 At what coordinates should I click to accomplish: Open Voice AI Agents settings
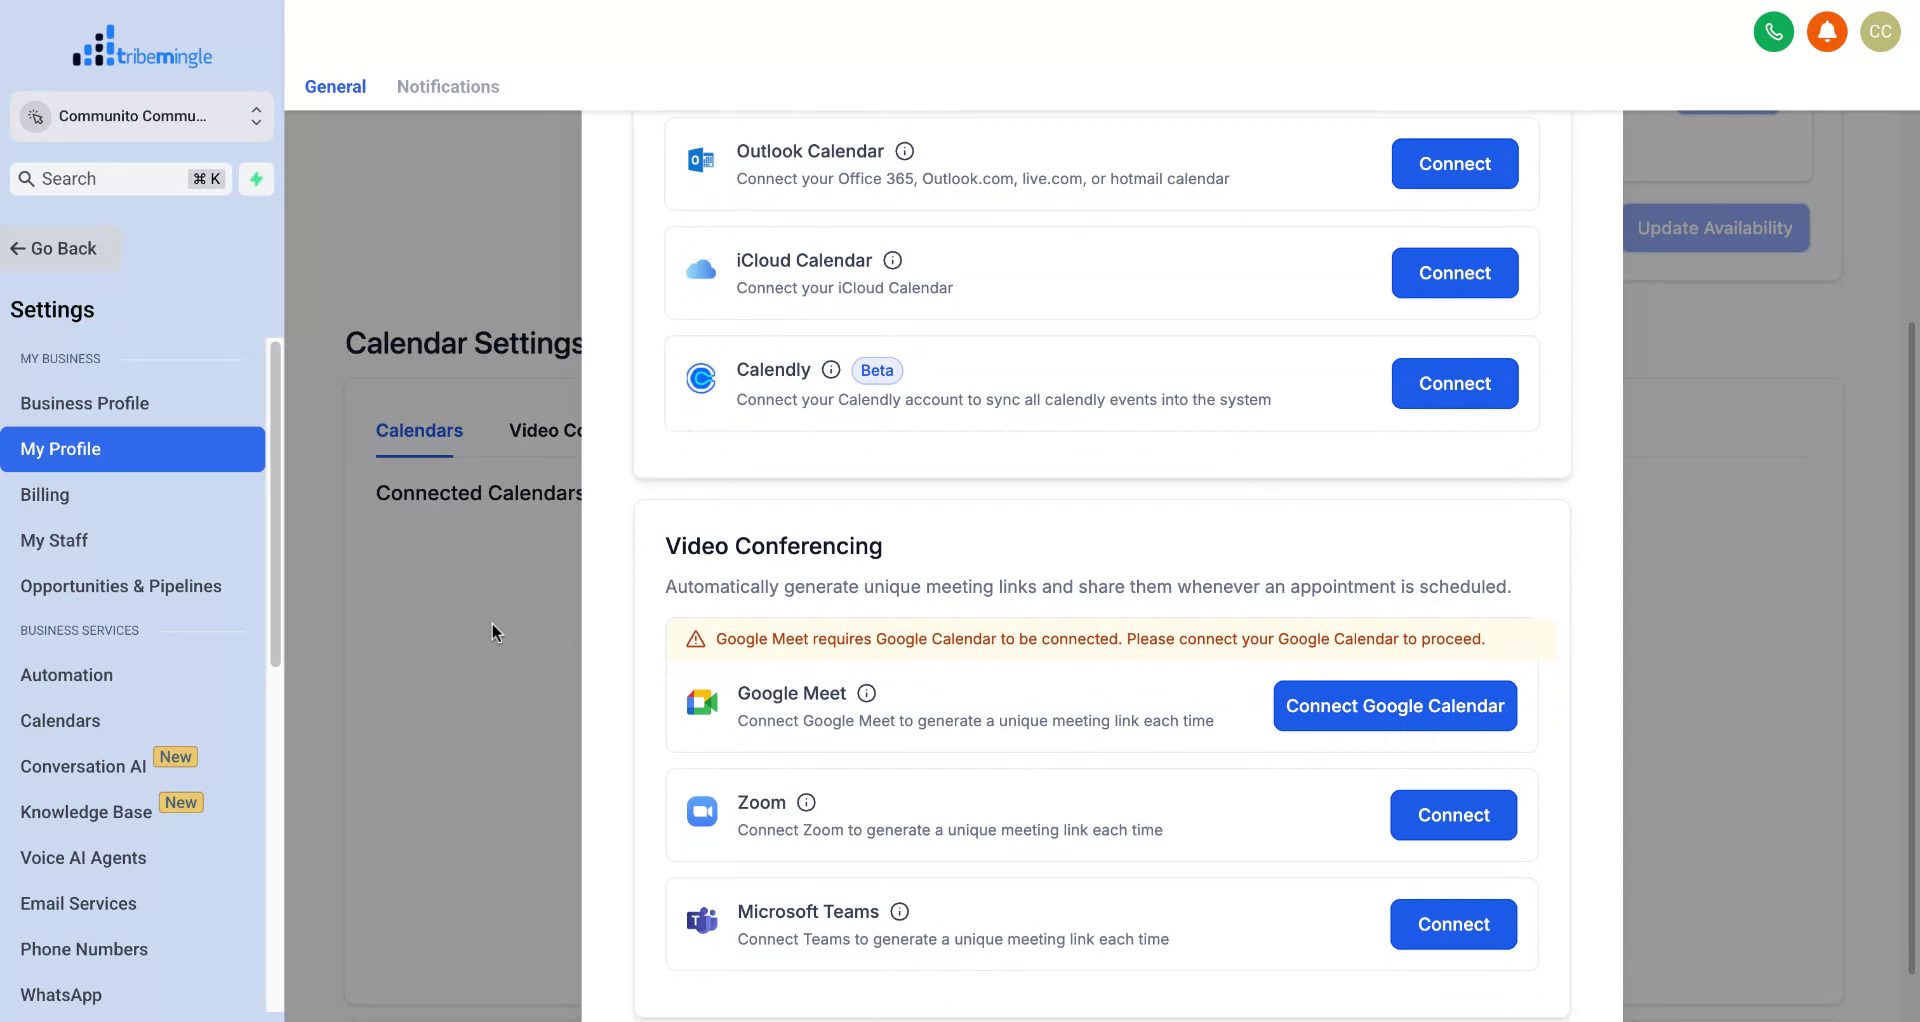tap(83, 858)
